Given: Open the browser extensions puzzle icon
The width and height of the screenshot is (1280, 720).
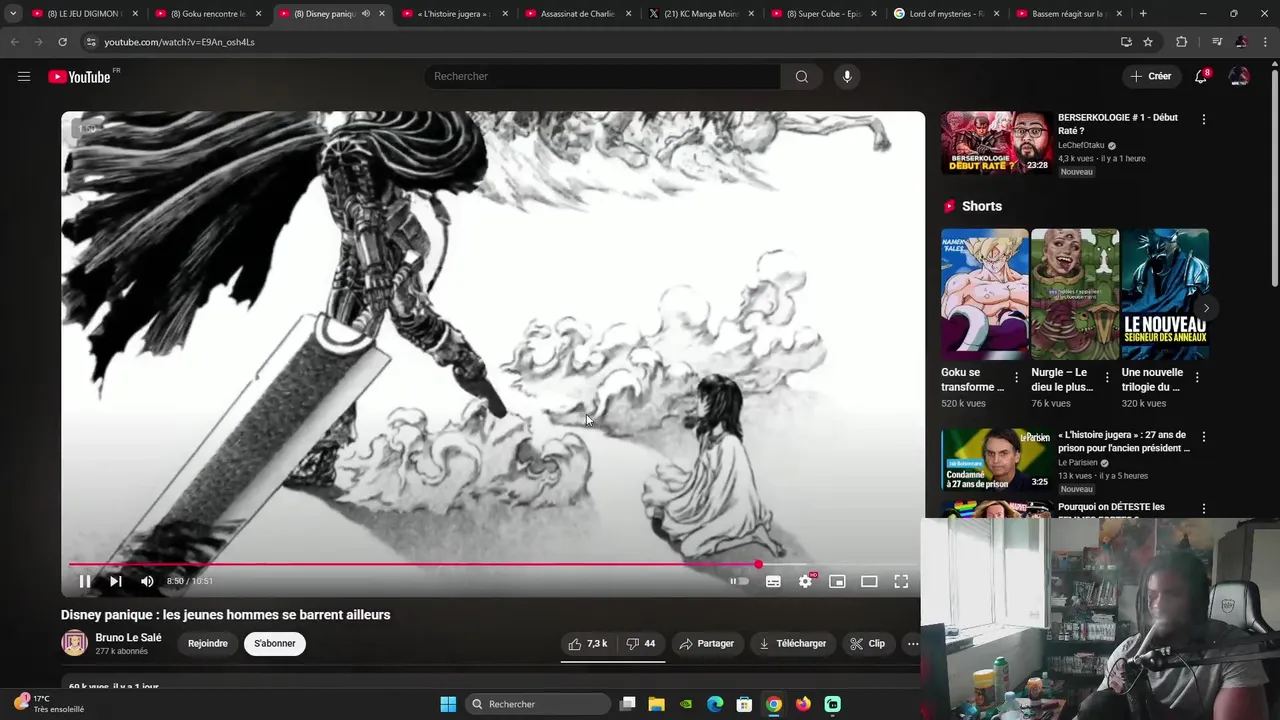Looking at the screenshot, I should pos(1181,42).
